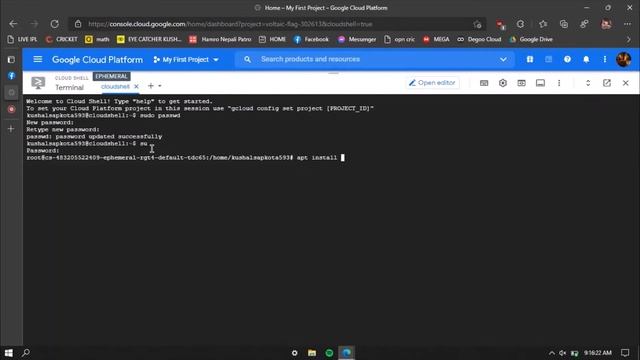Open the Windows action center notifications
The width and height of the screenshot is (640, 360).
click(625, 353)
